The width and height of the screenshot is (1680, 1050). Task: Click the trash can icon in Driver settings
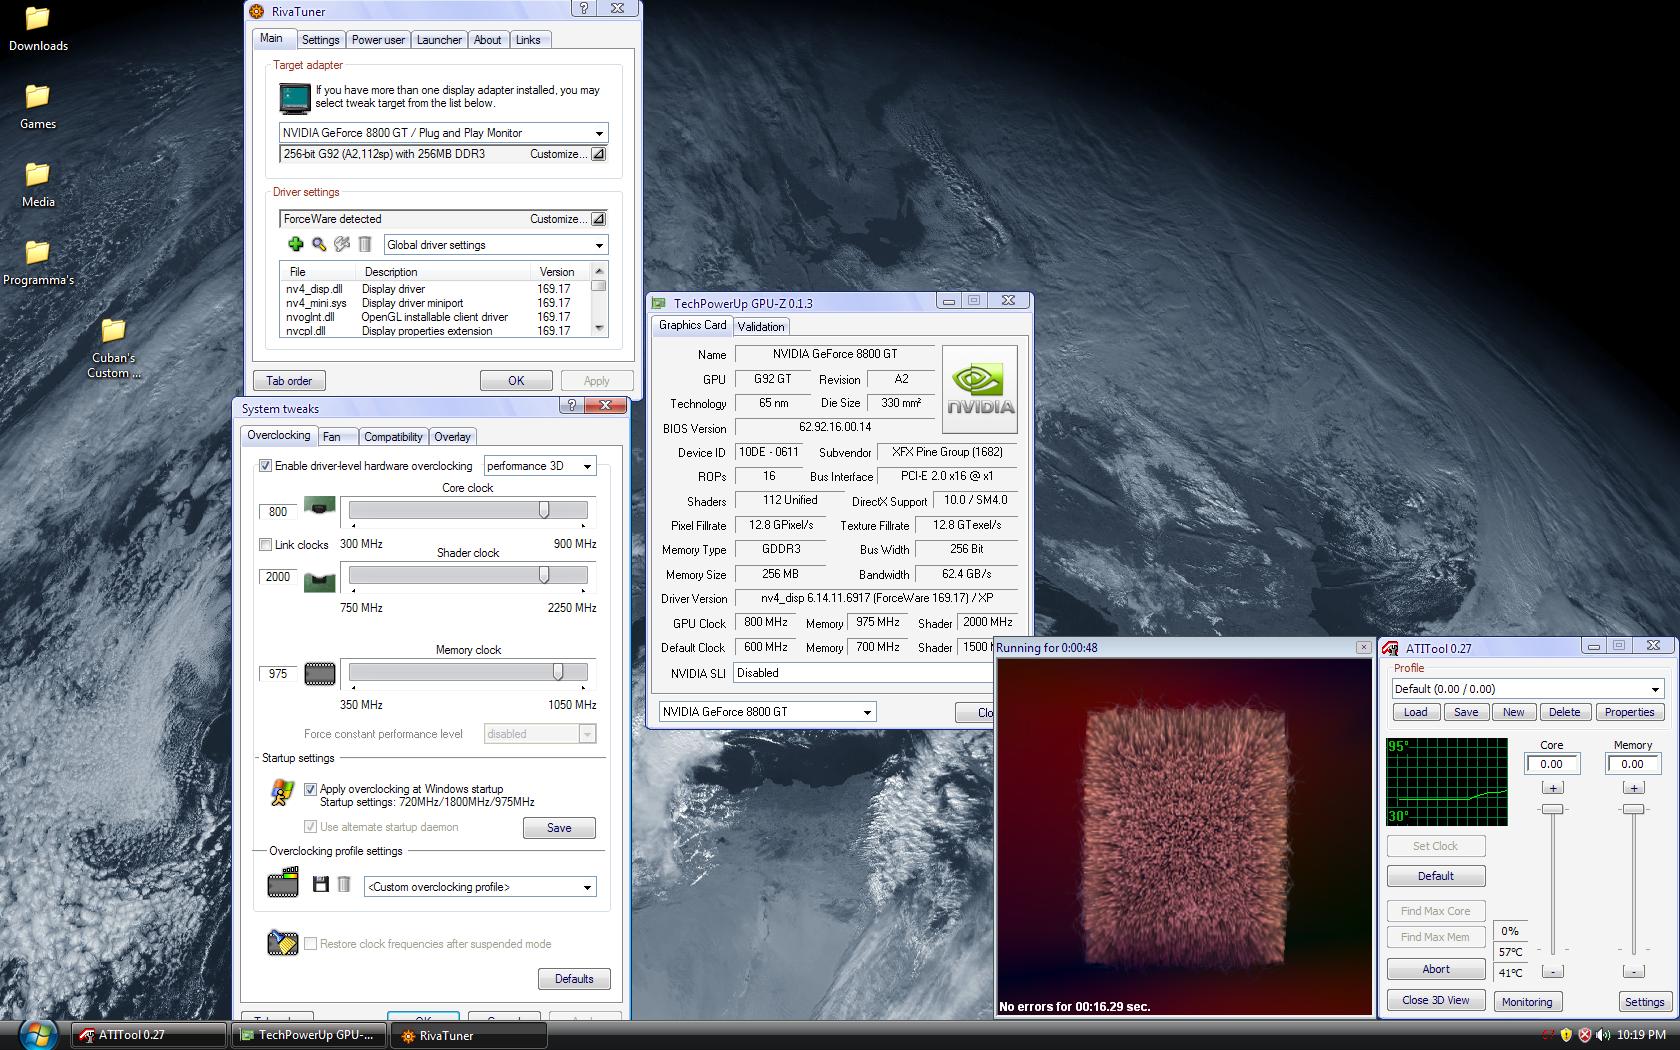tap(365, 244)
